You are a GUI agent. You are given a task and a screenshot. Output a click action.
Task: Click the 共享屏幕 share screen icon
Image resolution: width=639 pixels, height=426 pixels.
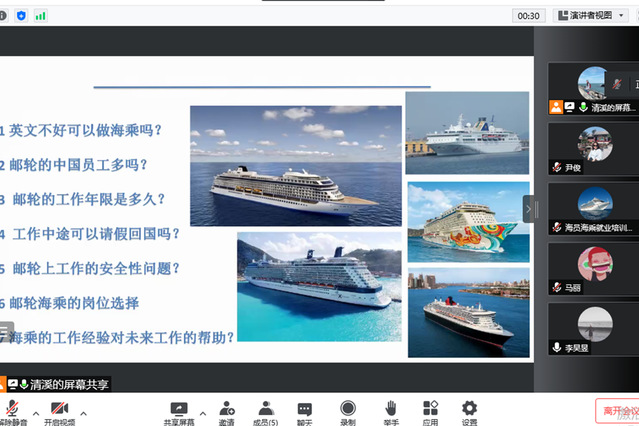[179, 410]
